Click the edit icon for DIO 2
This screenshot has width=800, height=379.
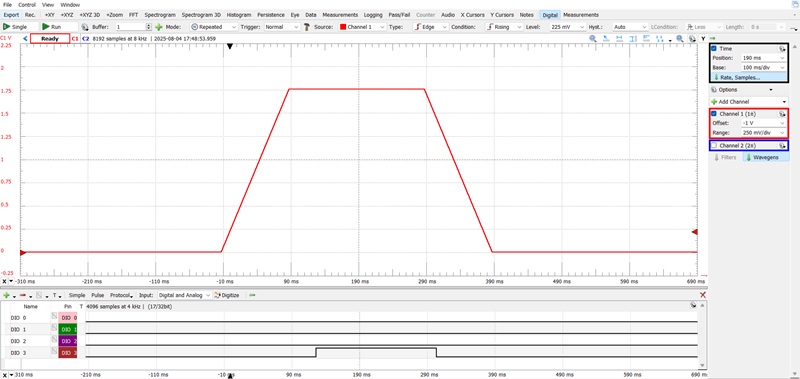[x=54, y=340]
